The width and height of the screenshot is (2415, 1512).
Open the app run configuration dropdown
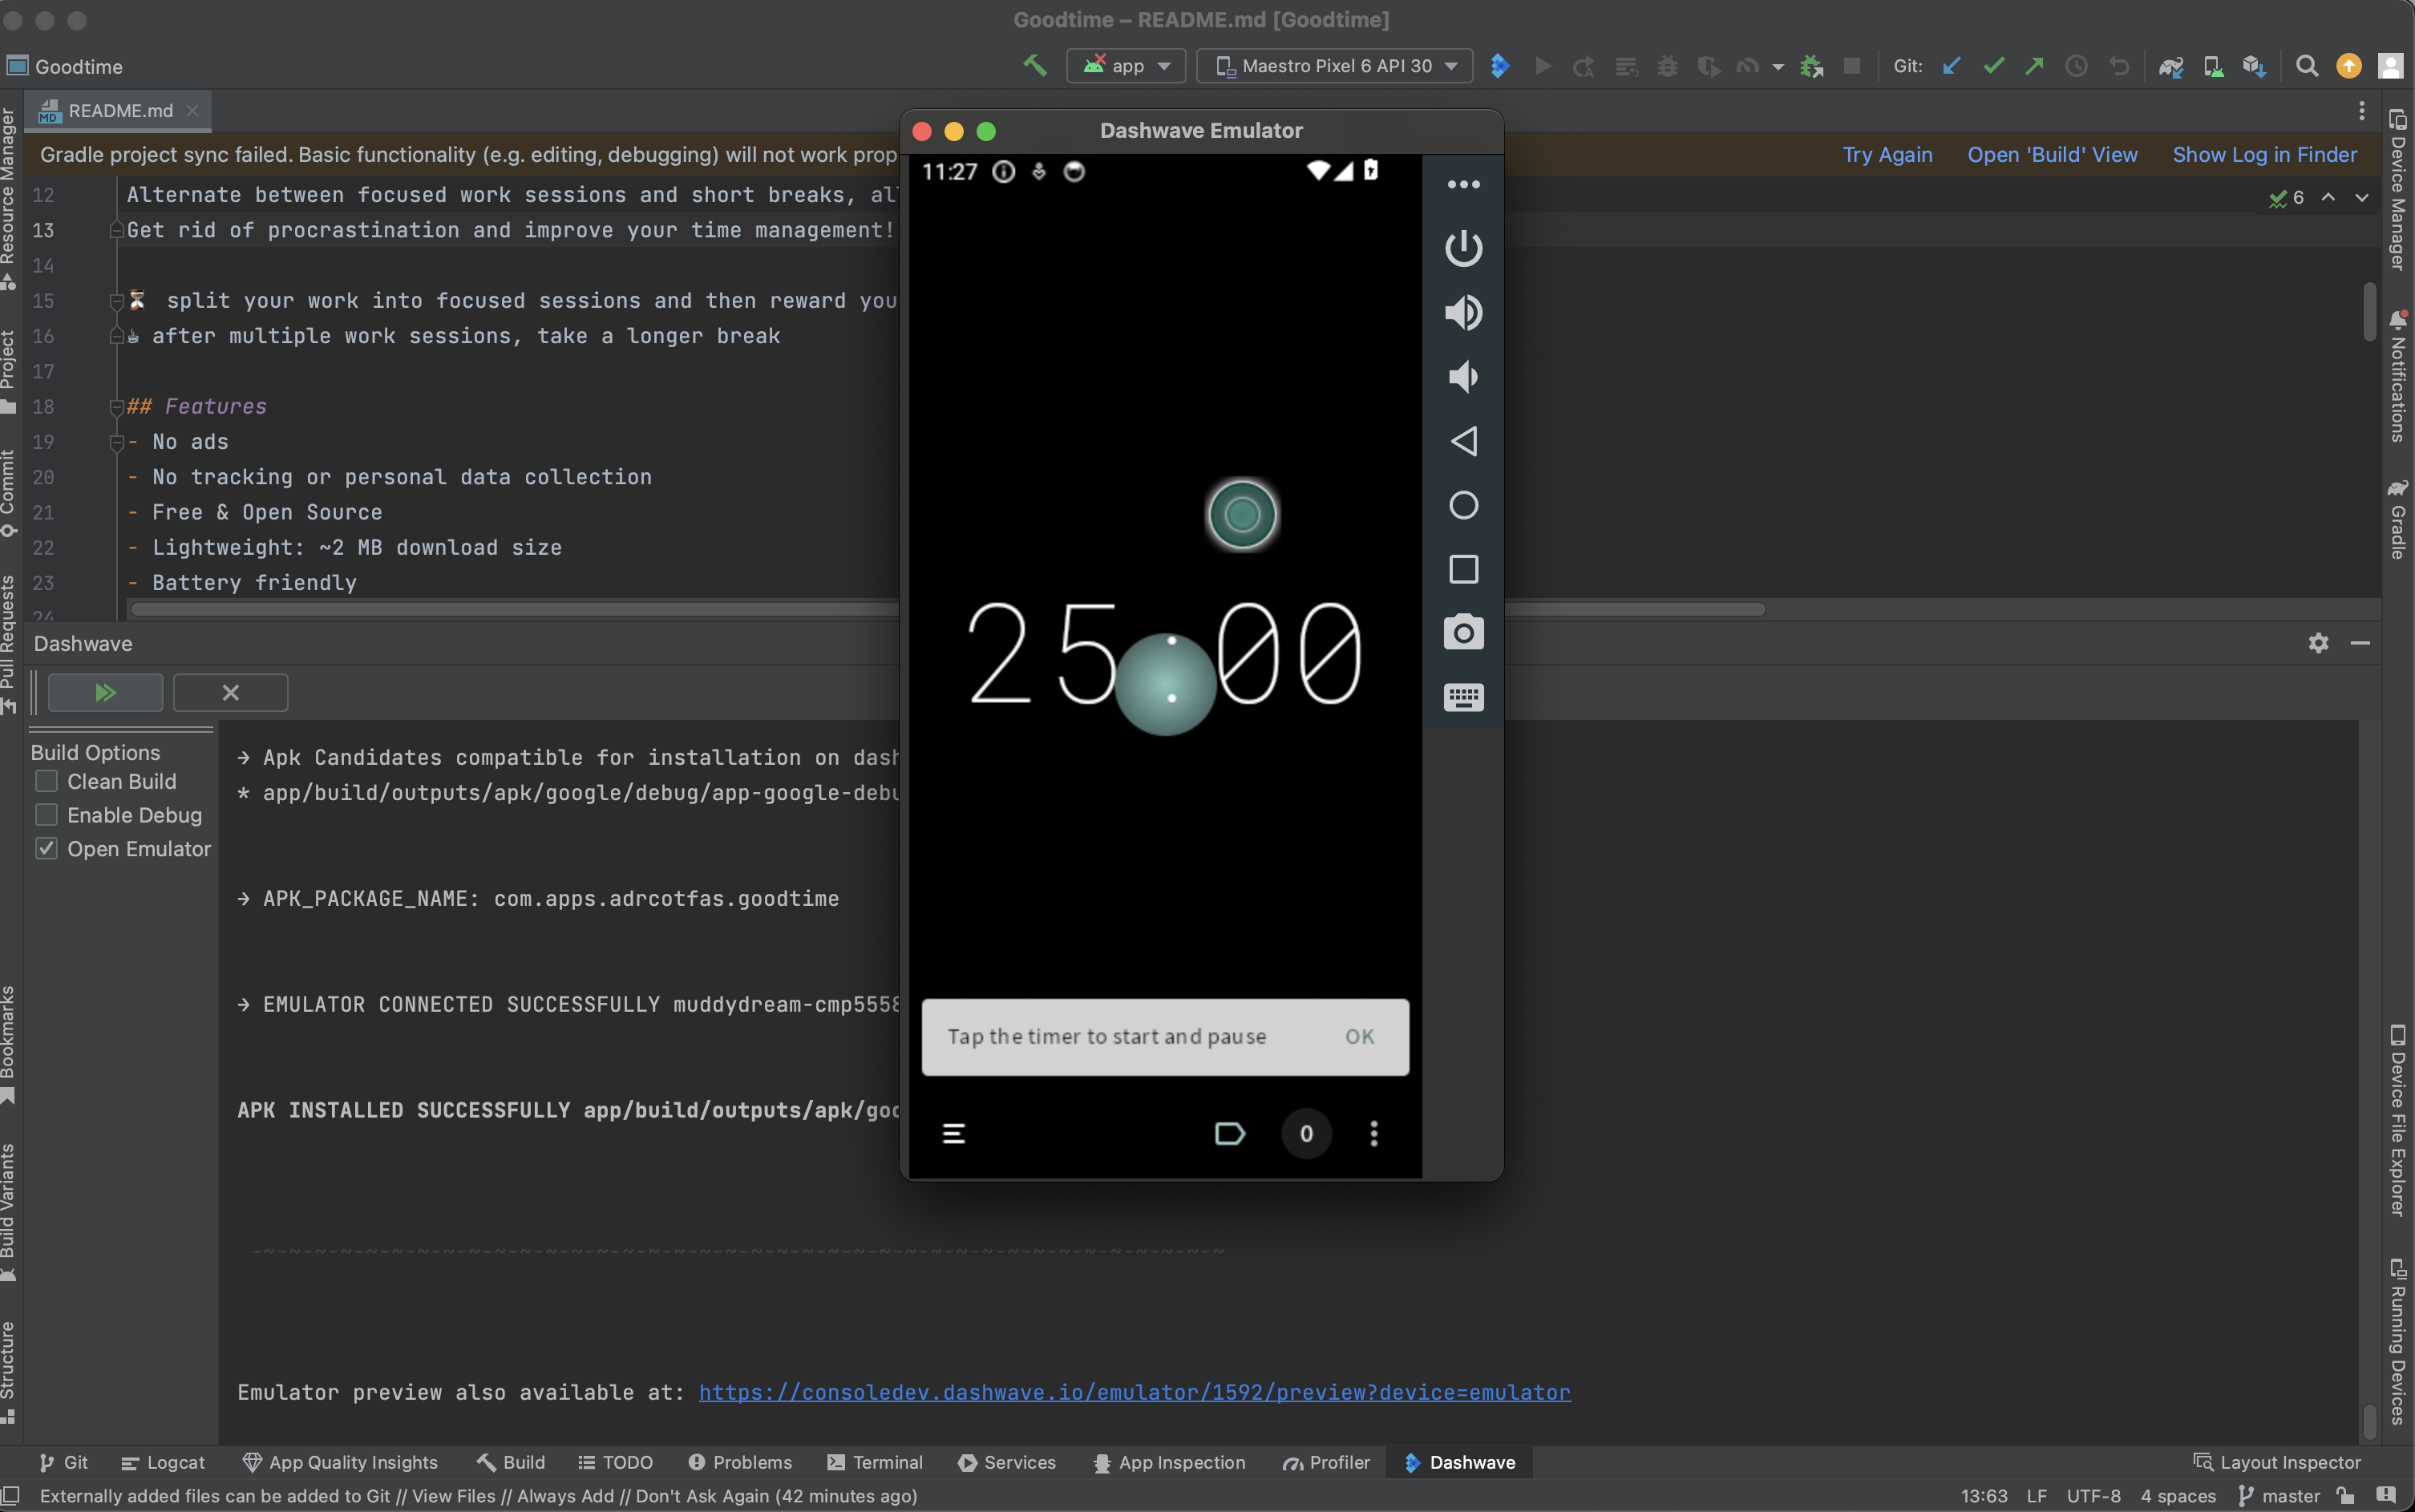coord(1127,66)
